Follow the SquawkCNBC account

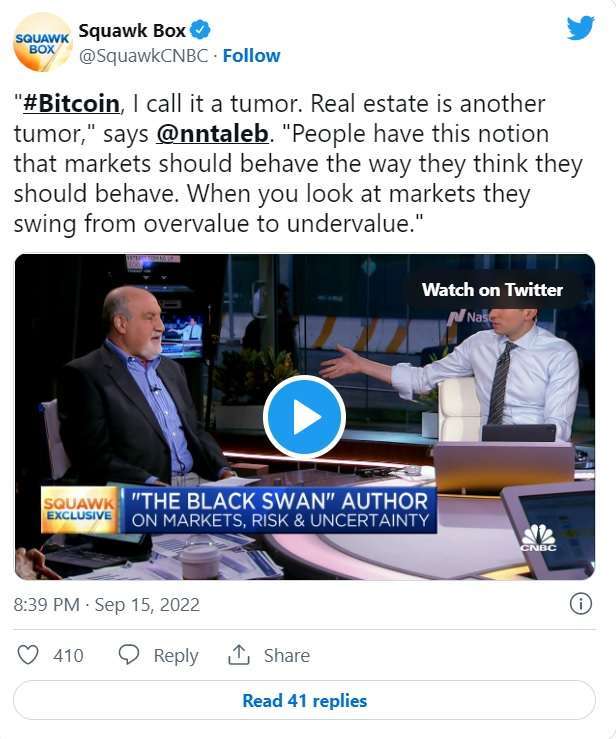[251, 56]
